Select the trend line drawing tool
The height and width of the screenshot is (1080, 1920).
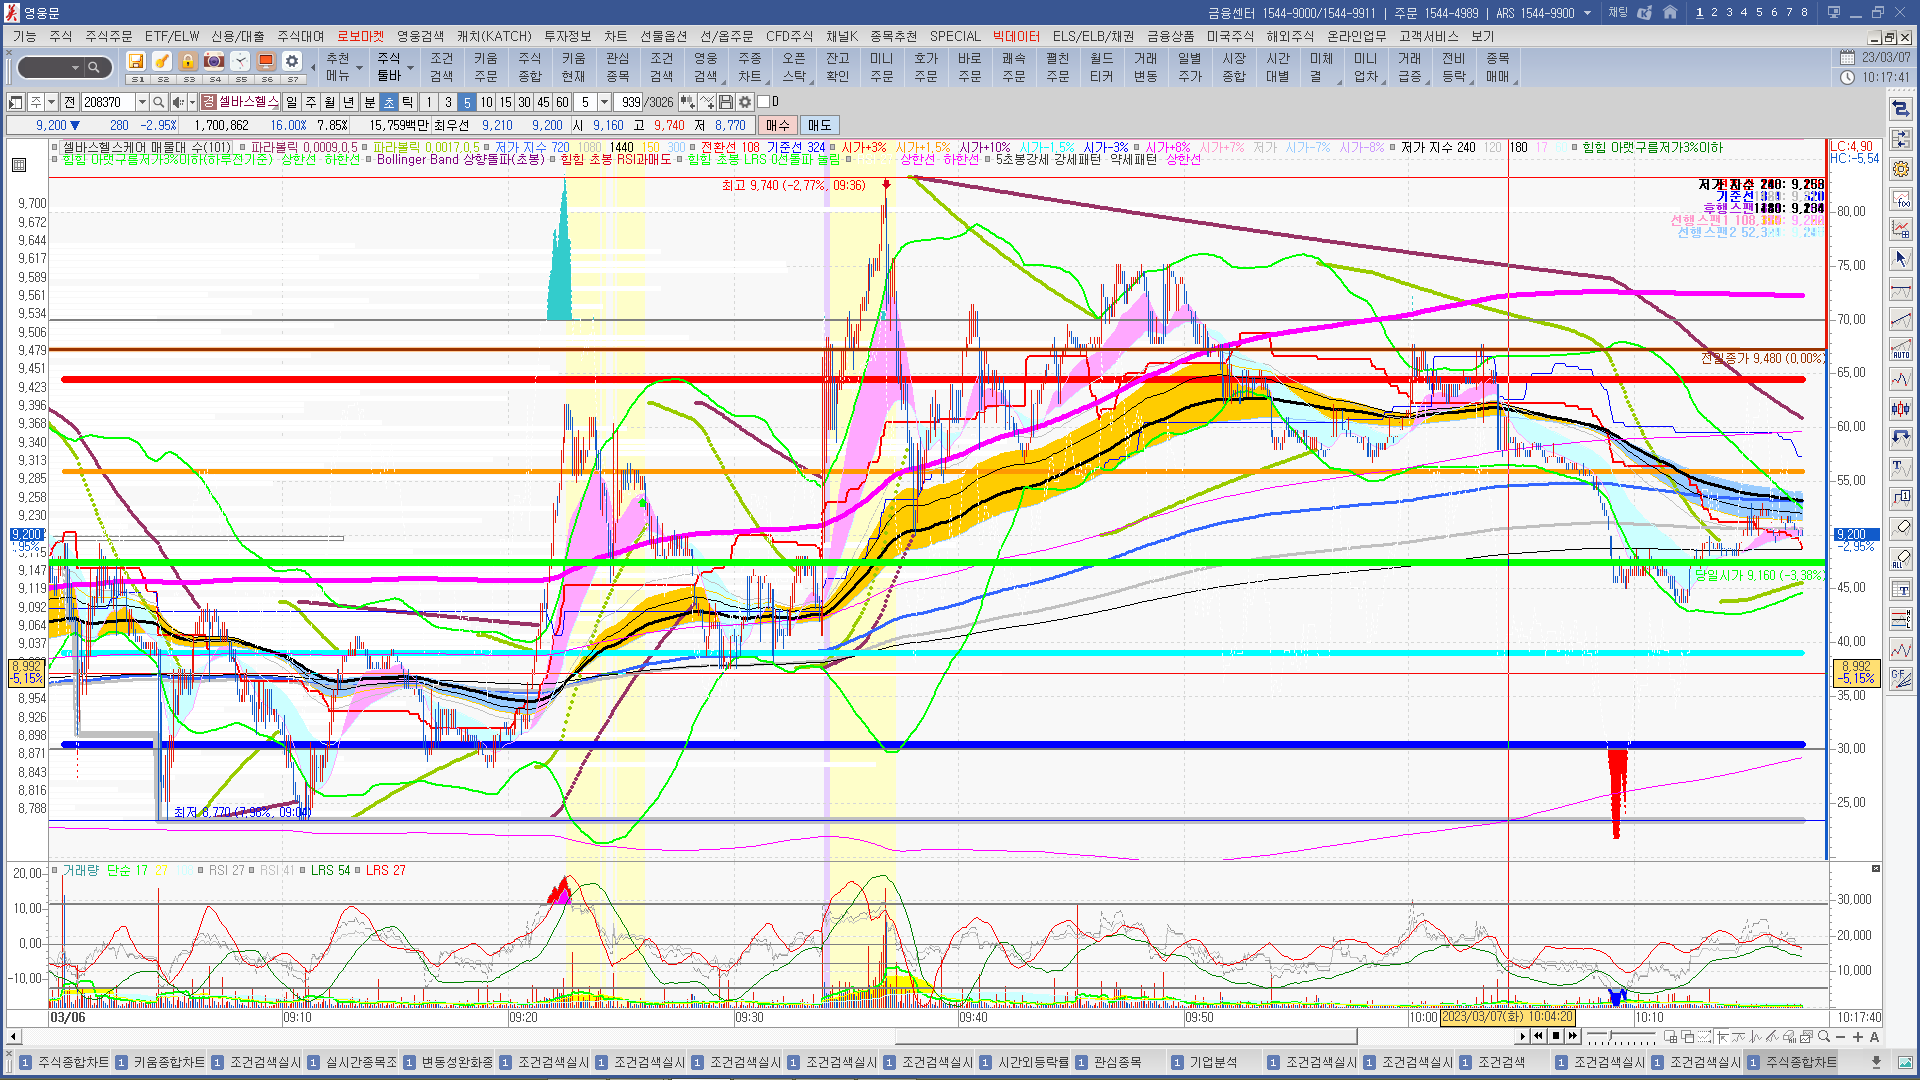pos(1901,320)
